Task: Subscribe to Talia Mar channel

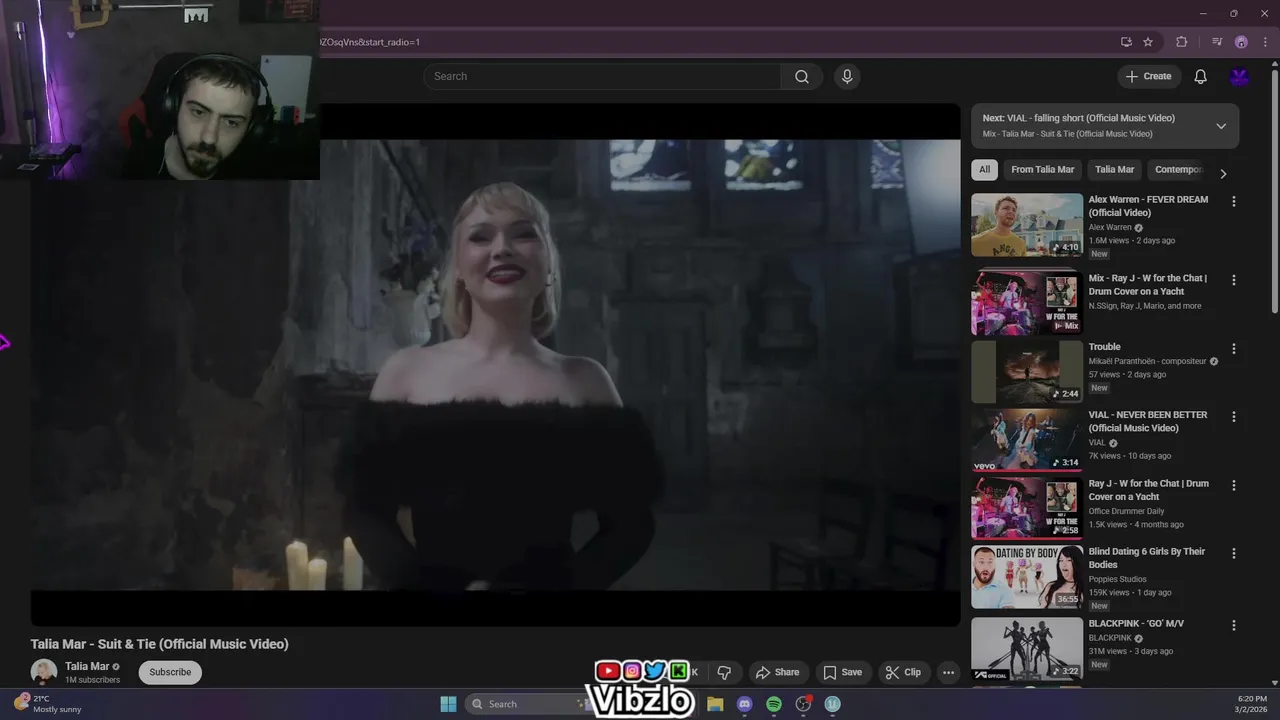Action: (x=170, y=672)
